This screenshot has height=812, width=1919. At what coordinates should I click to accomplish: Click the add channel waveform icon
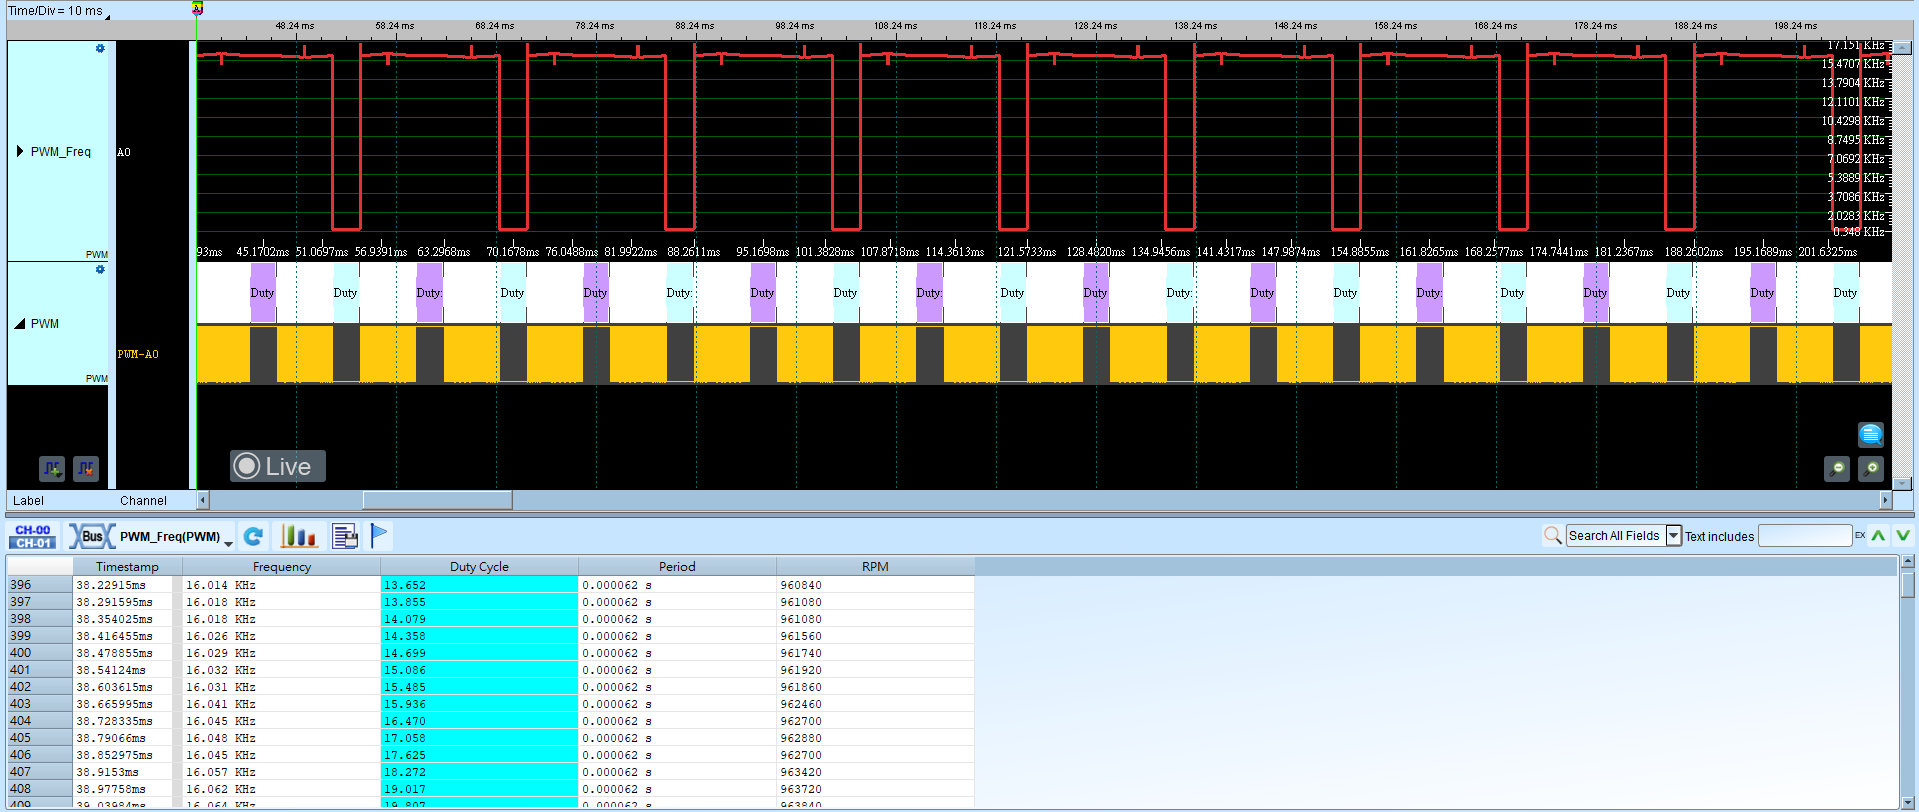52,468
